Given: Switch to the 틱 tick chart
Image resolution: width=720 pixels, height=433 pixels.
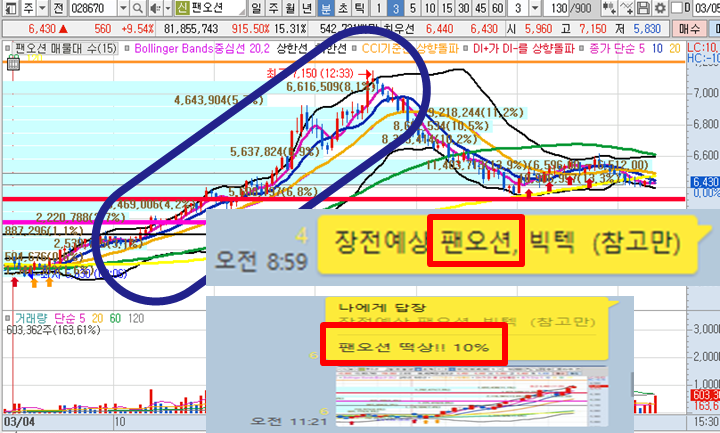Looking at the screenshot, I should point(360,8).
